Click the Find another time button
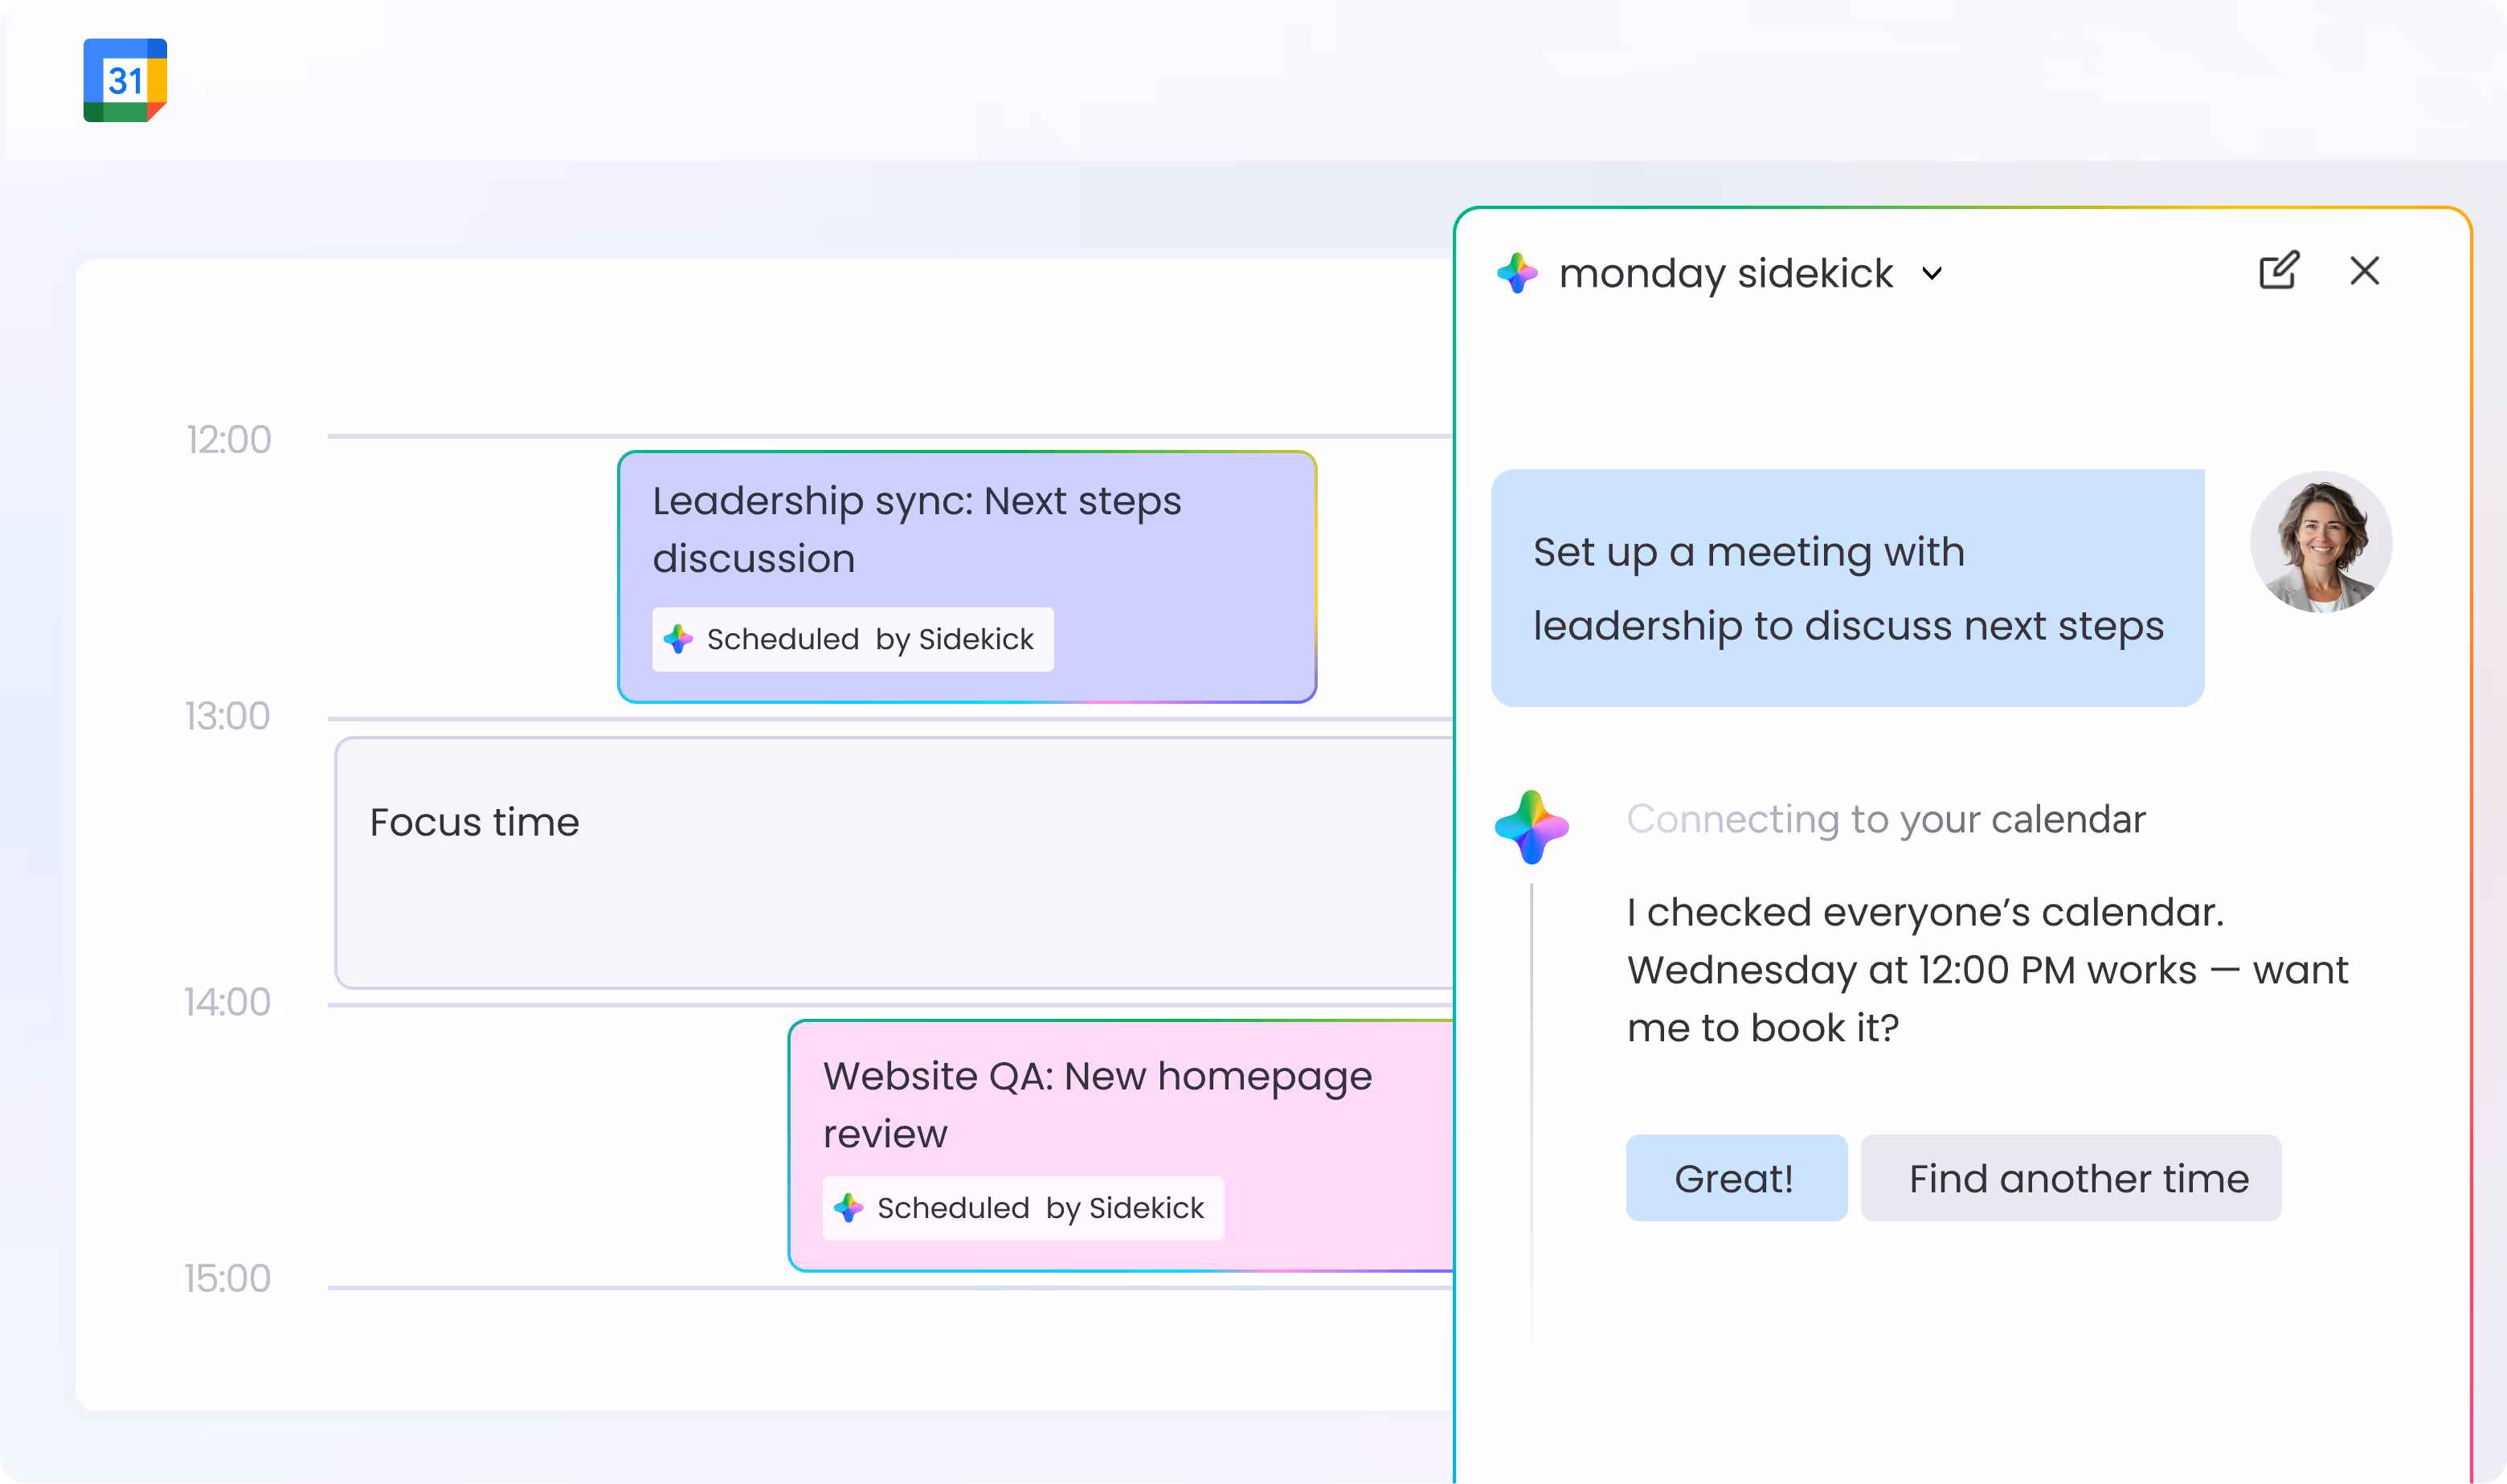This screenshot has width=2507, height=1484. (x=2070, y=1178)
